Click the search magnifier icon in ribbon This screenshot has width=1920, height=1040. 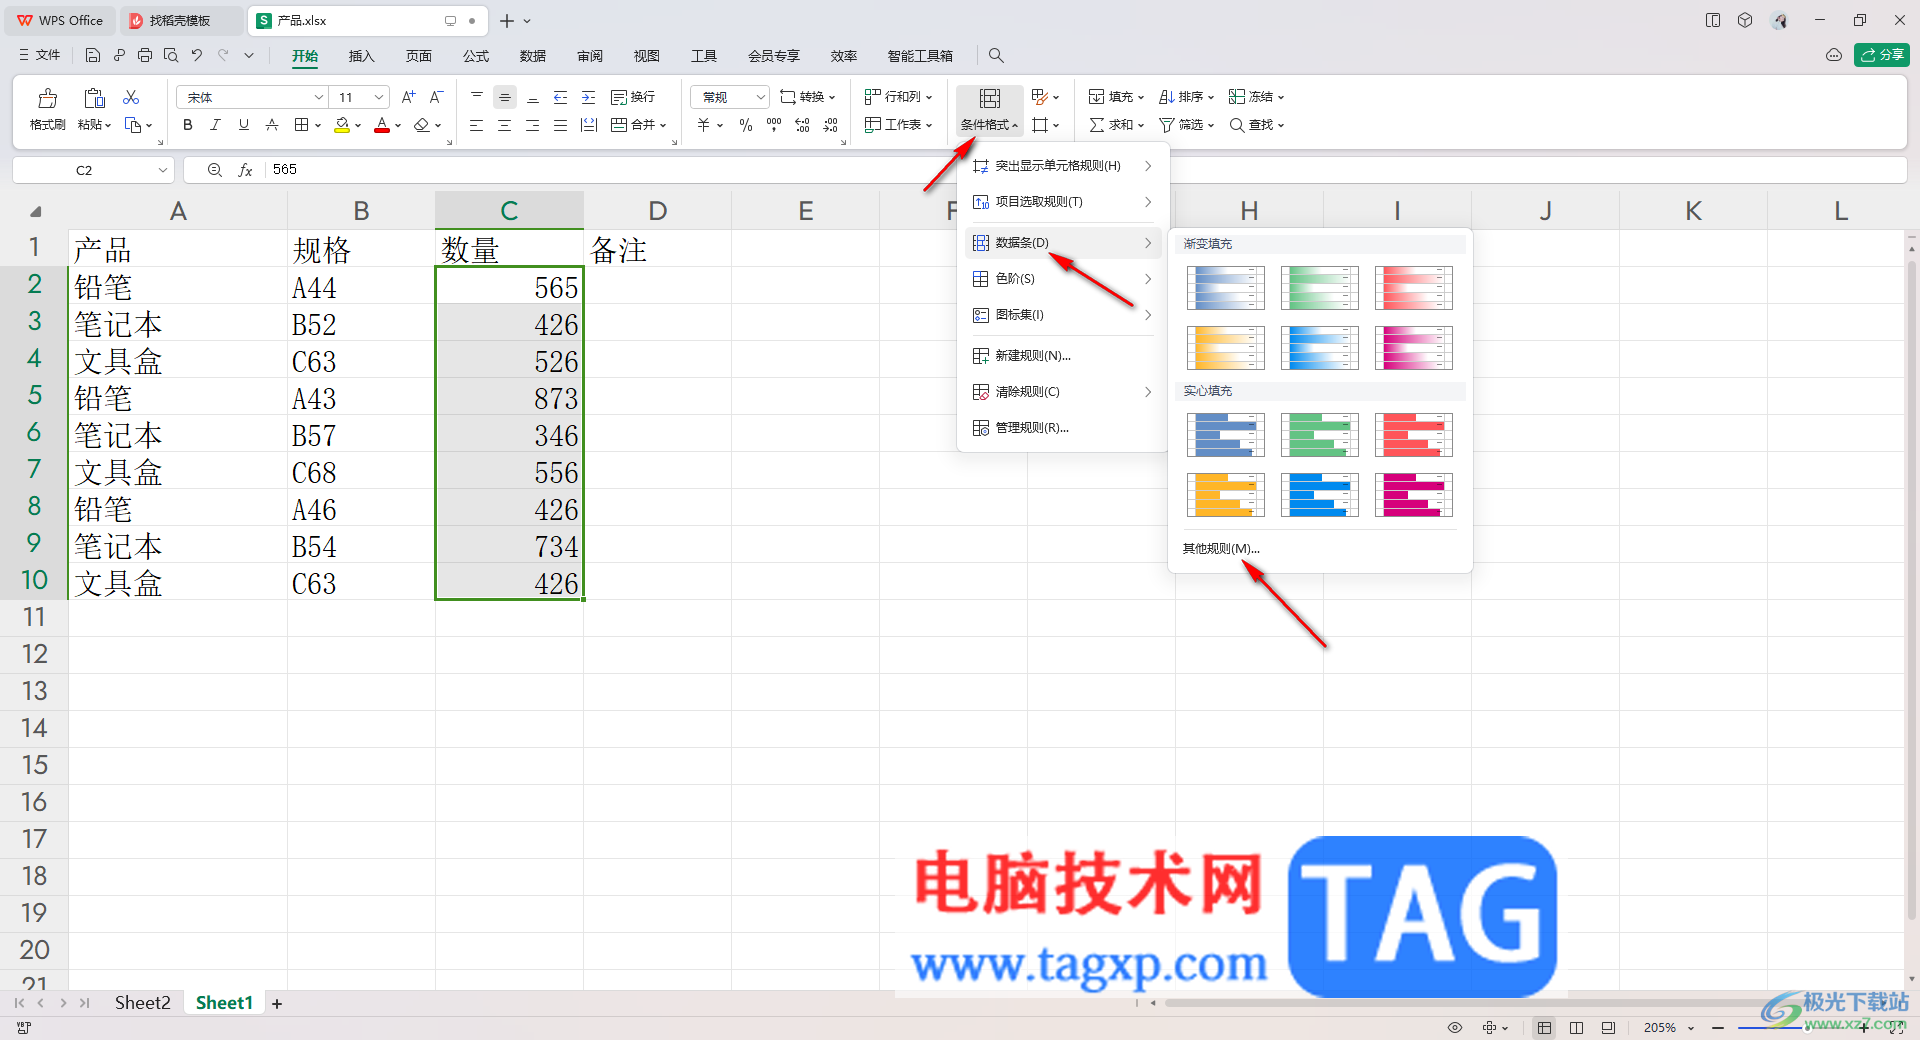996,56
